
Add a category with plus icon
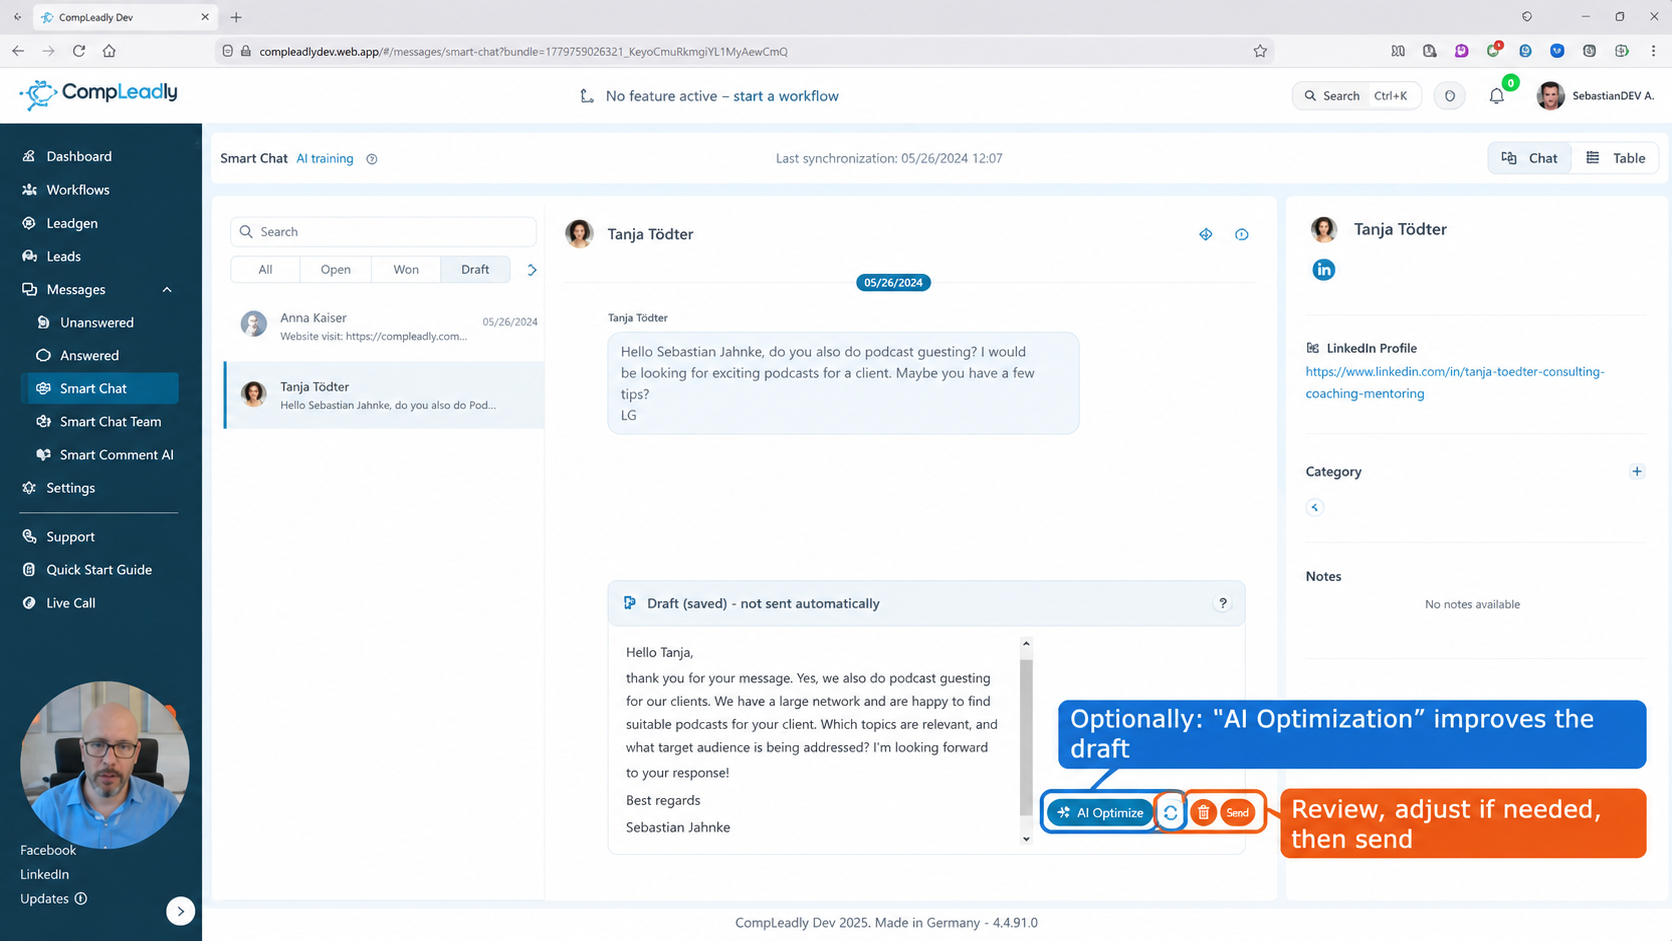point(1637,471)
